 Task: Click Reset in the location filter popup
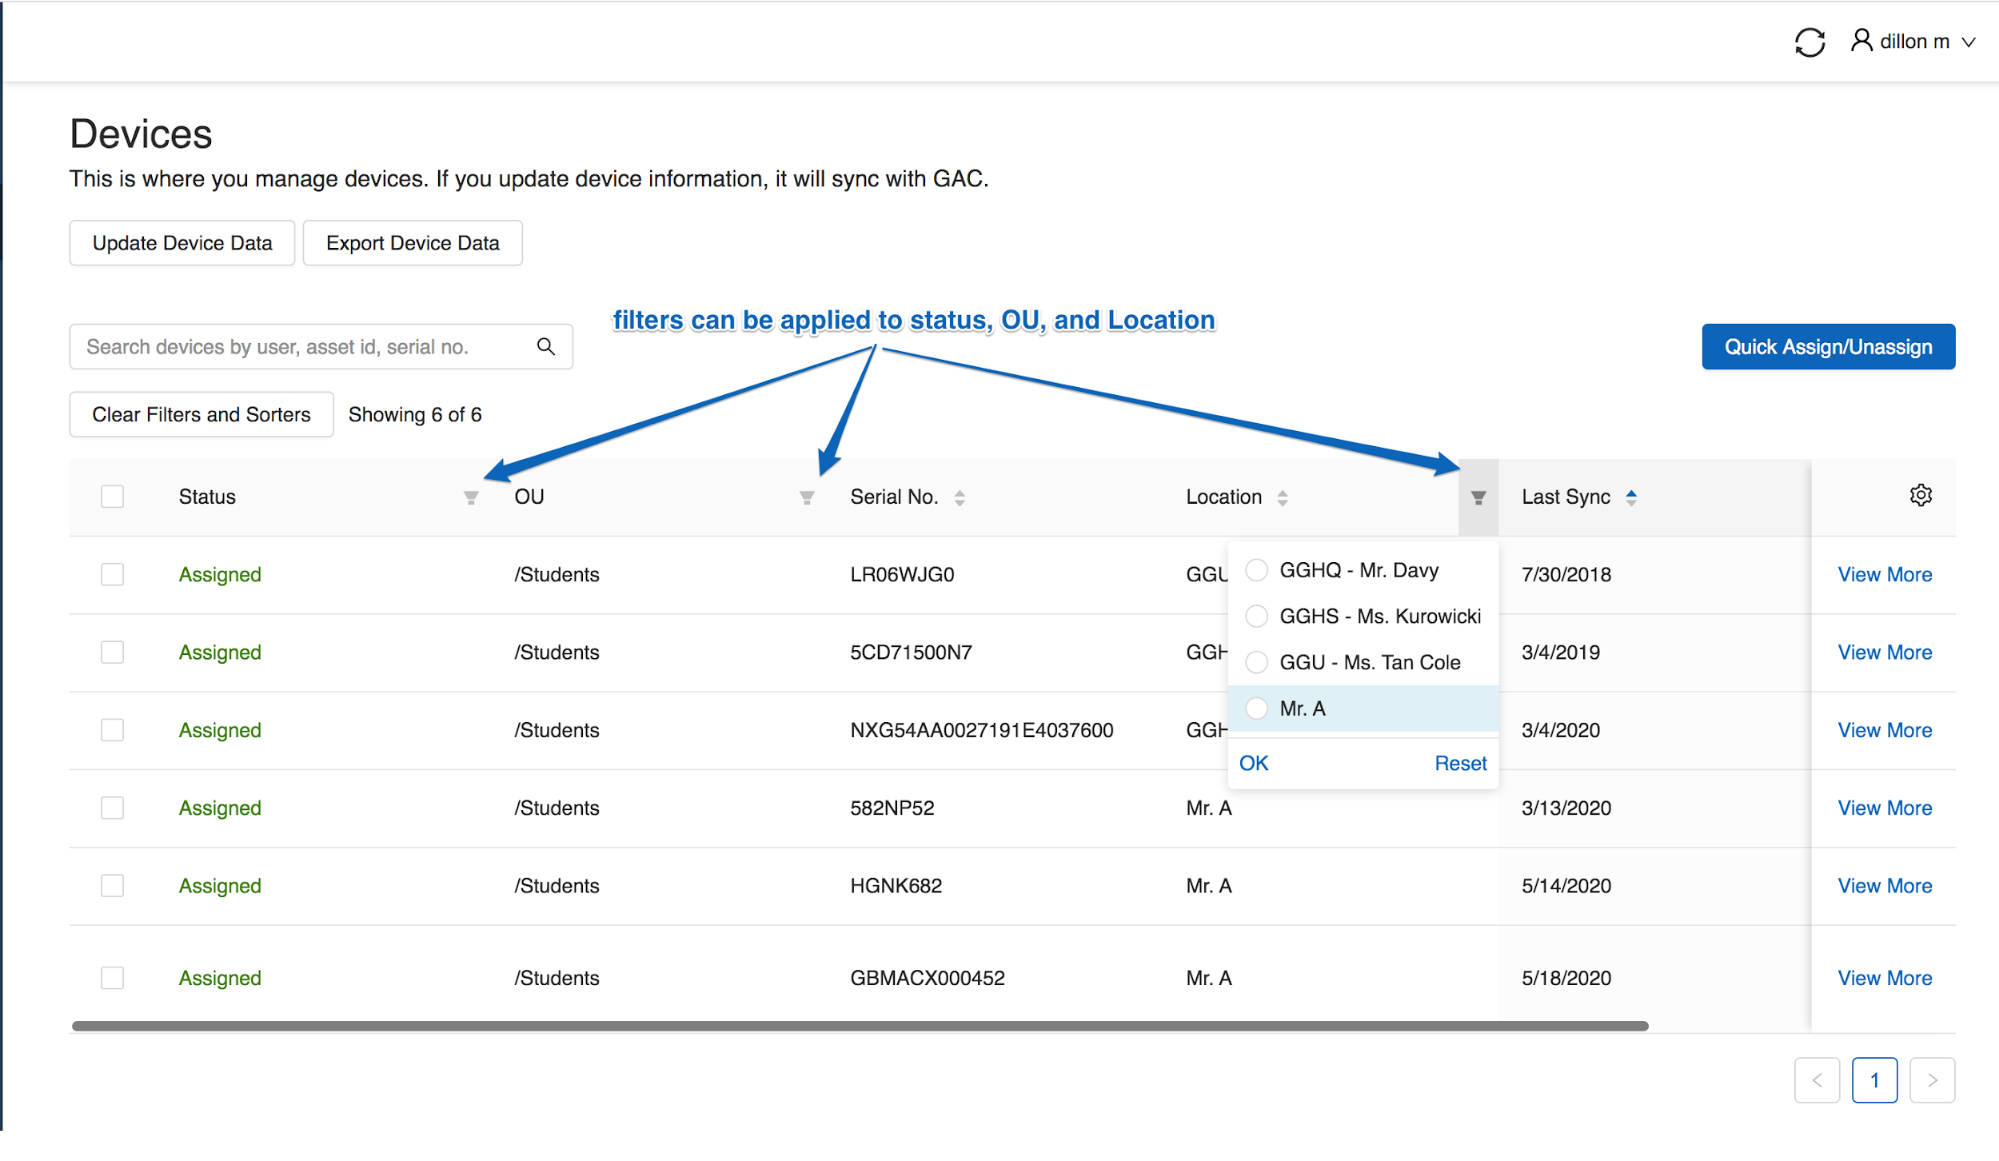coord(1460,762)
